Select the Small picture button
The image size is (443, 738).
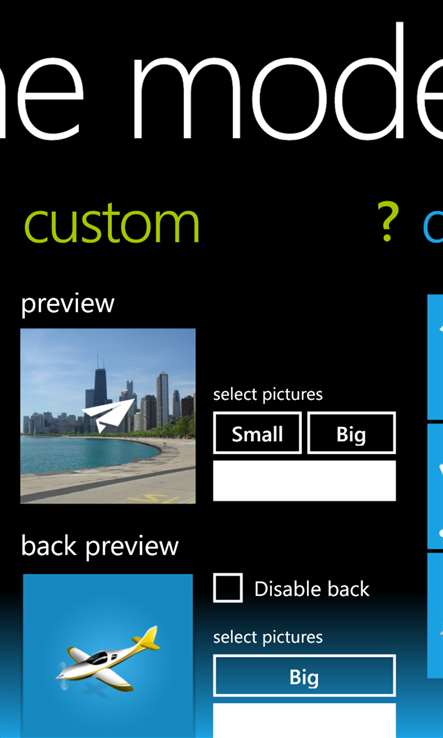pyautogui.click(x=257, y=433)
